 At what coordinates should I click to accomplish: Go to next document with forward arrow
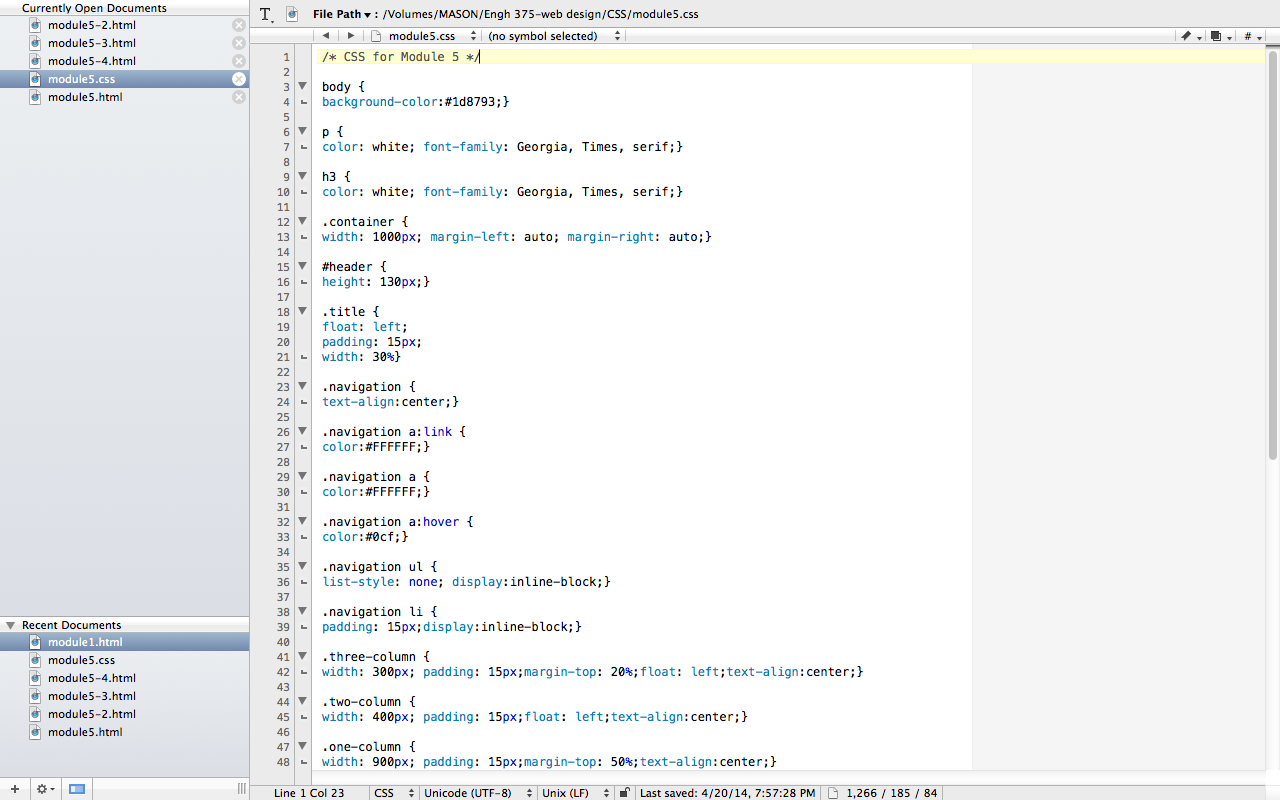click(350, 36)
